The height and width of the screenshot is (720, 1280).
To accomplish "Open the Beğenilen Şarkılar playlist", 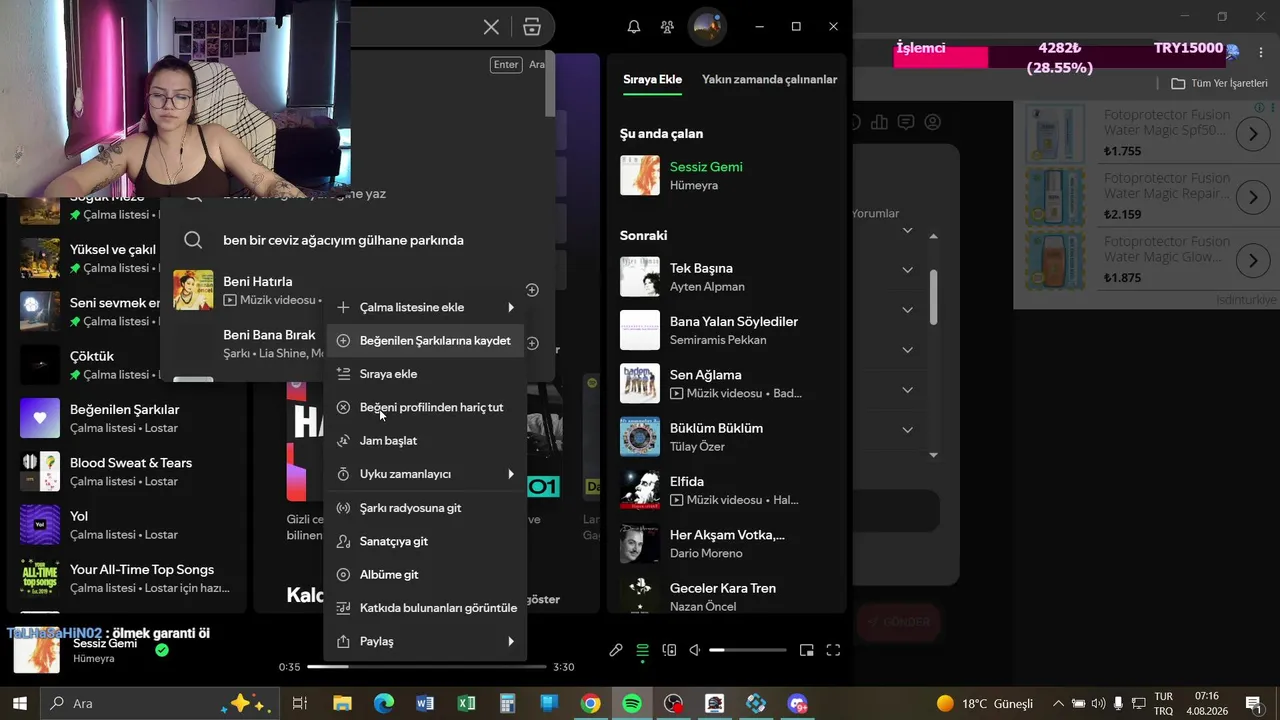I will [x=127, y=418].
